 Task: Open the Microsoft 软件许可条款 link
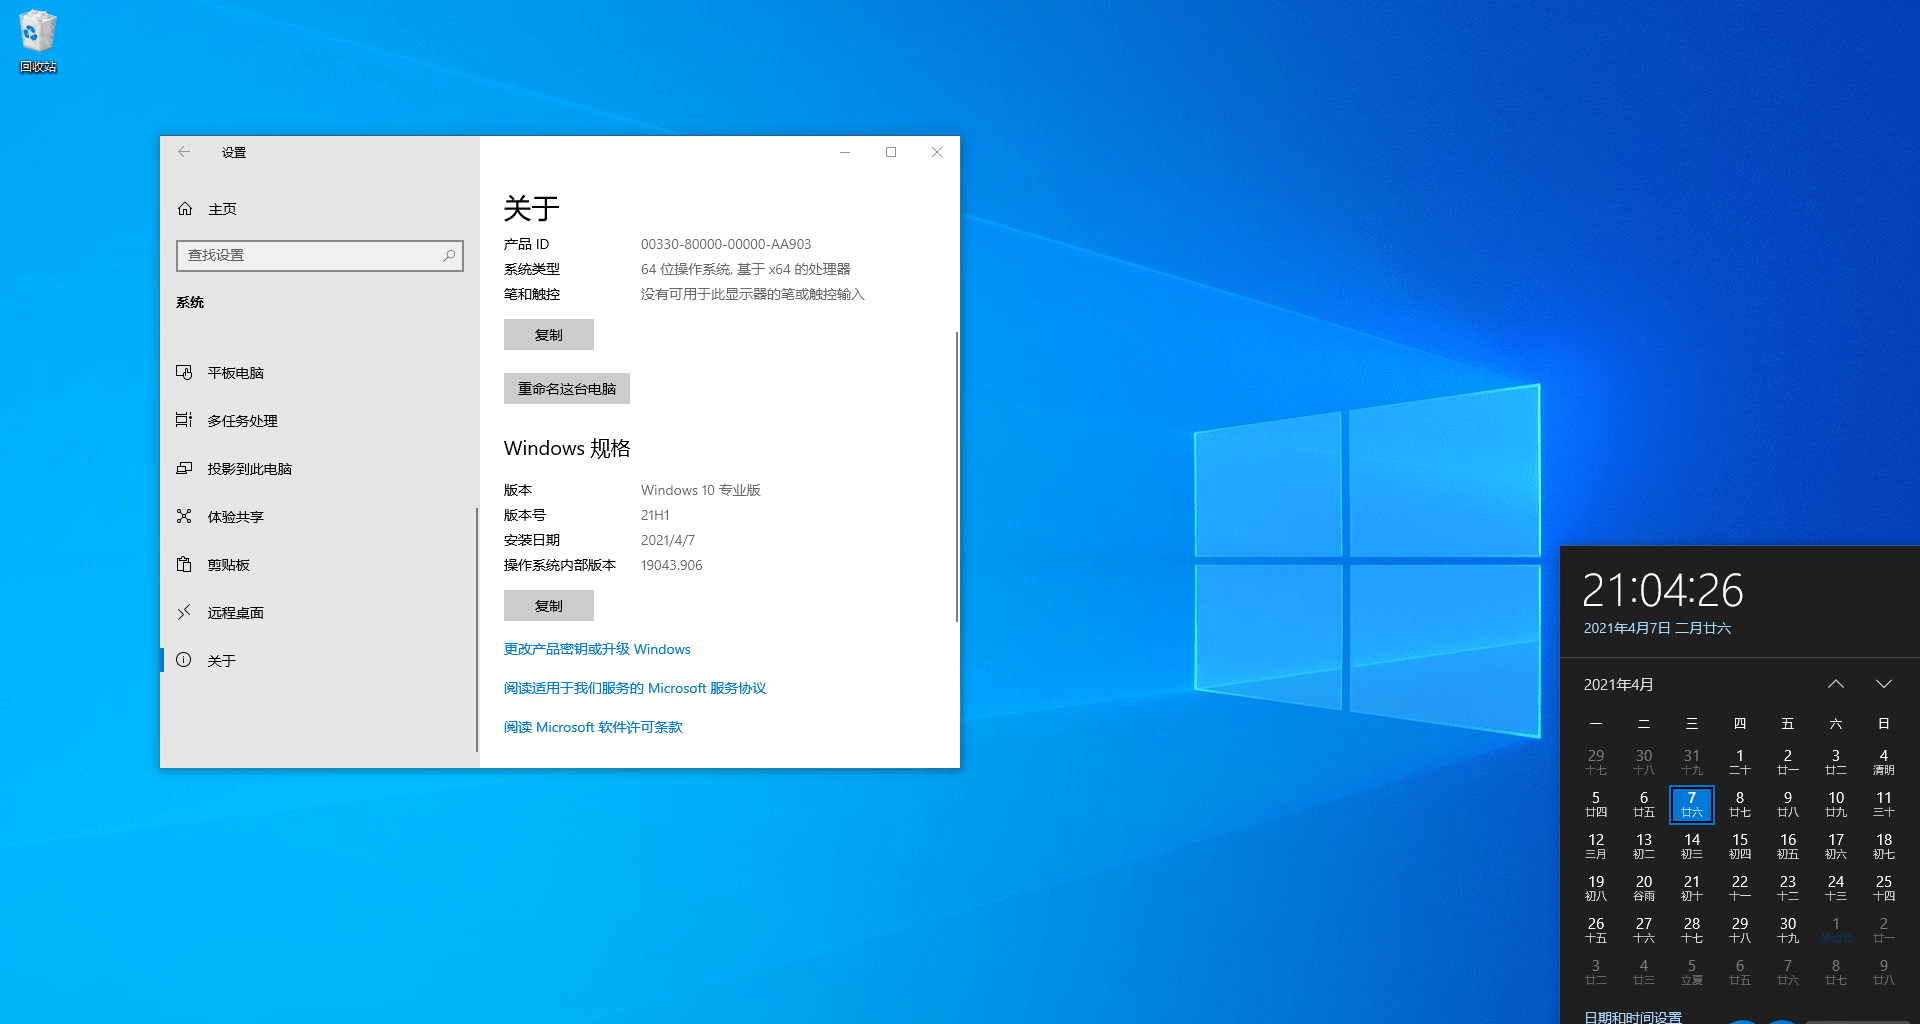click(593, 727)
